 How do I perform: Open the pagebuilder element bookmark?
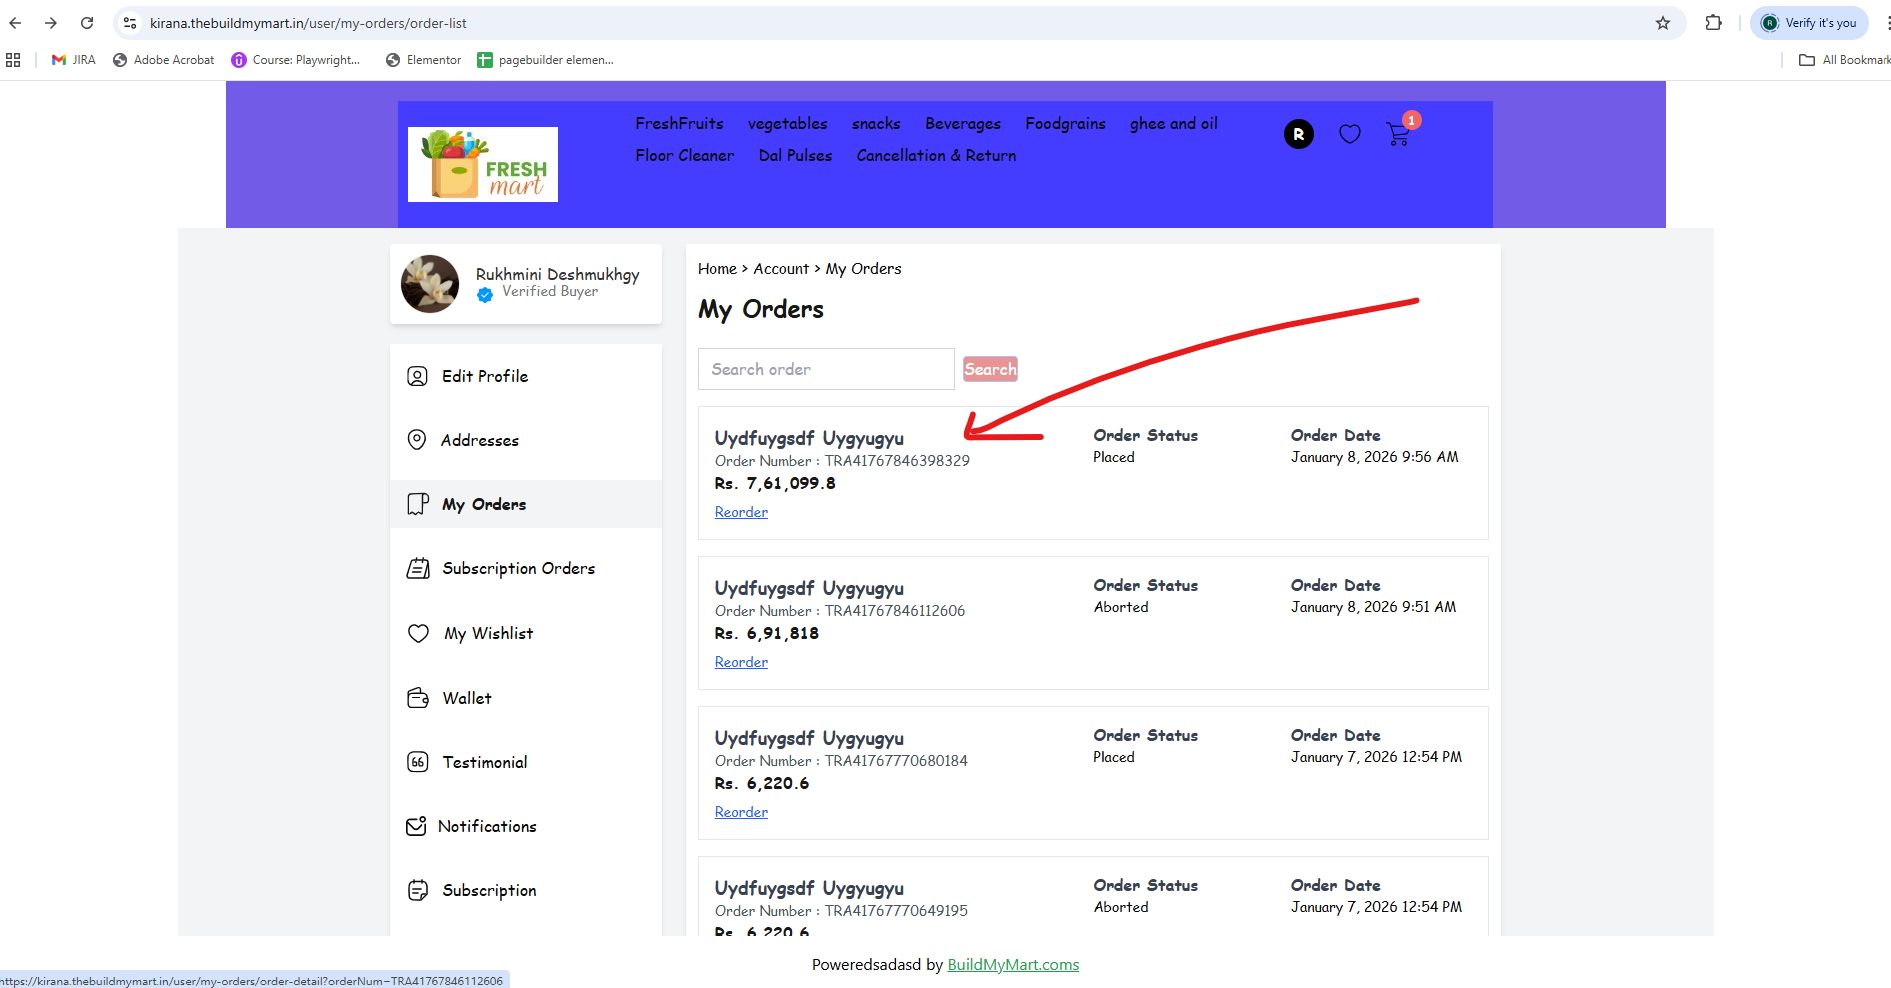pos(545,60)
